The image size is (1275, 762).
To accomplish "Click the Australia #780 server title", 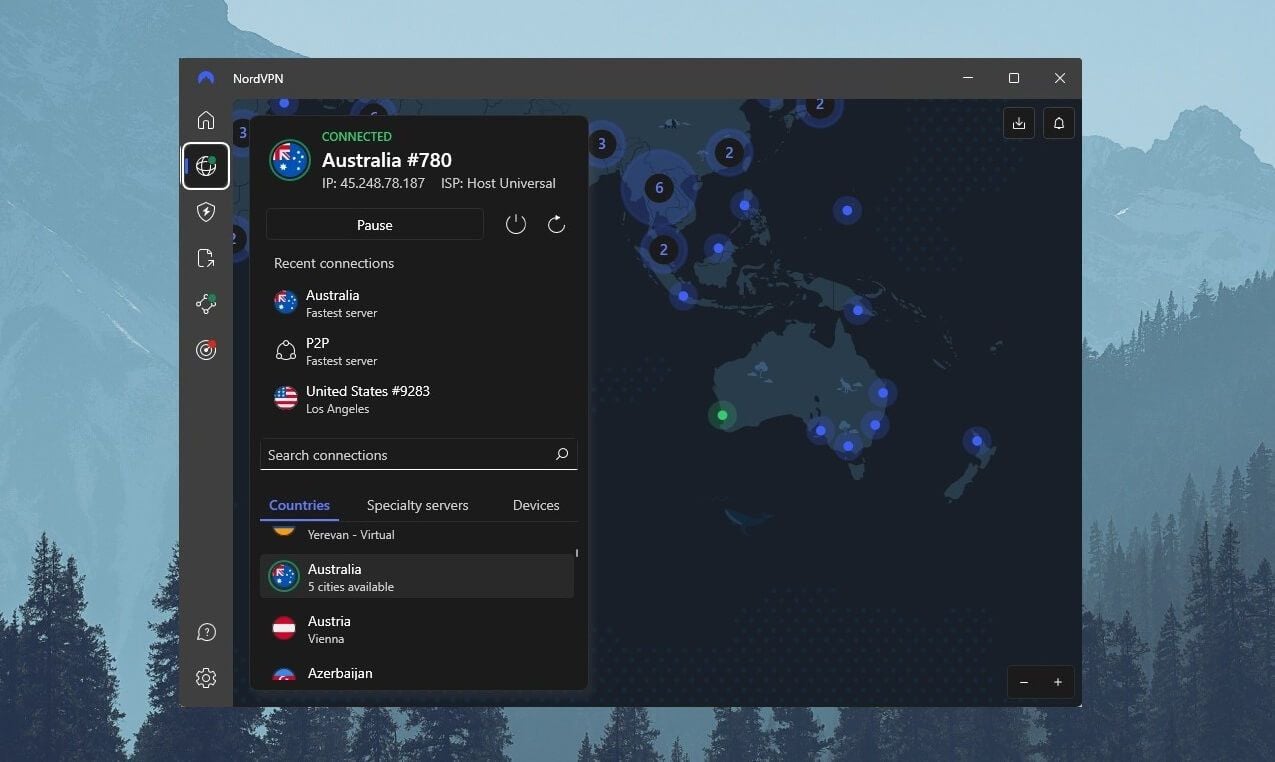I will point(387,160).
